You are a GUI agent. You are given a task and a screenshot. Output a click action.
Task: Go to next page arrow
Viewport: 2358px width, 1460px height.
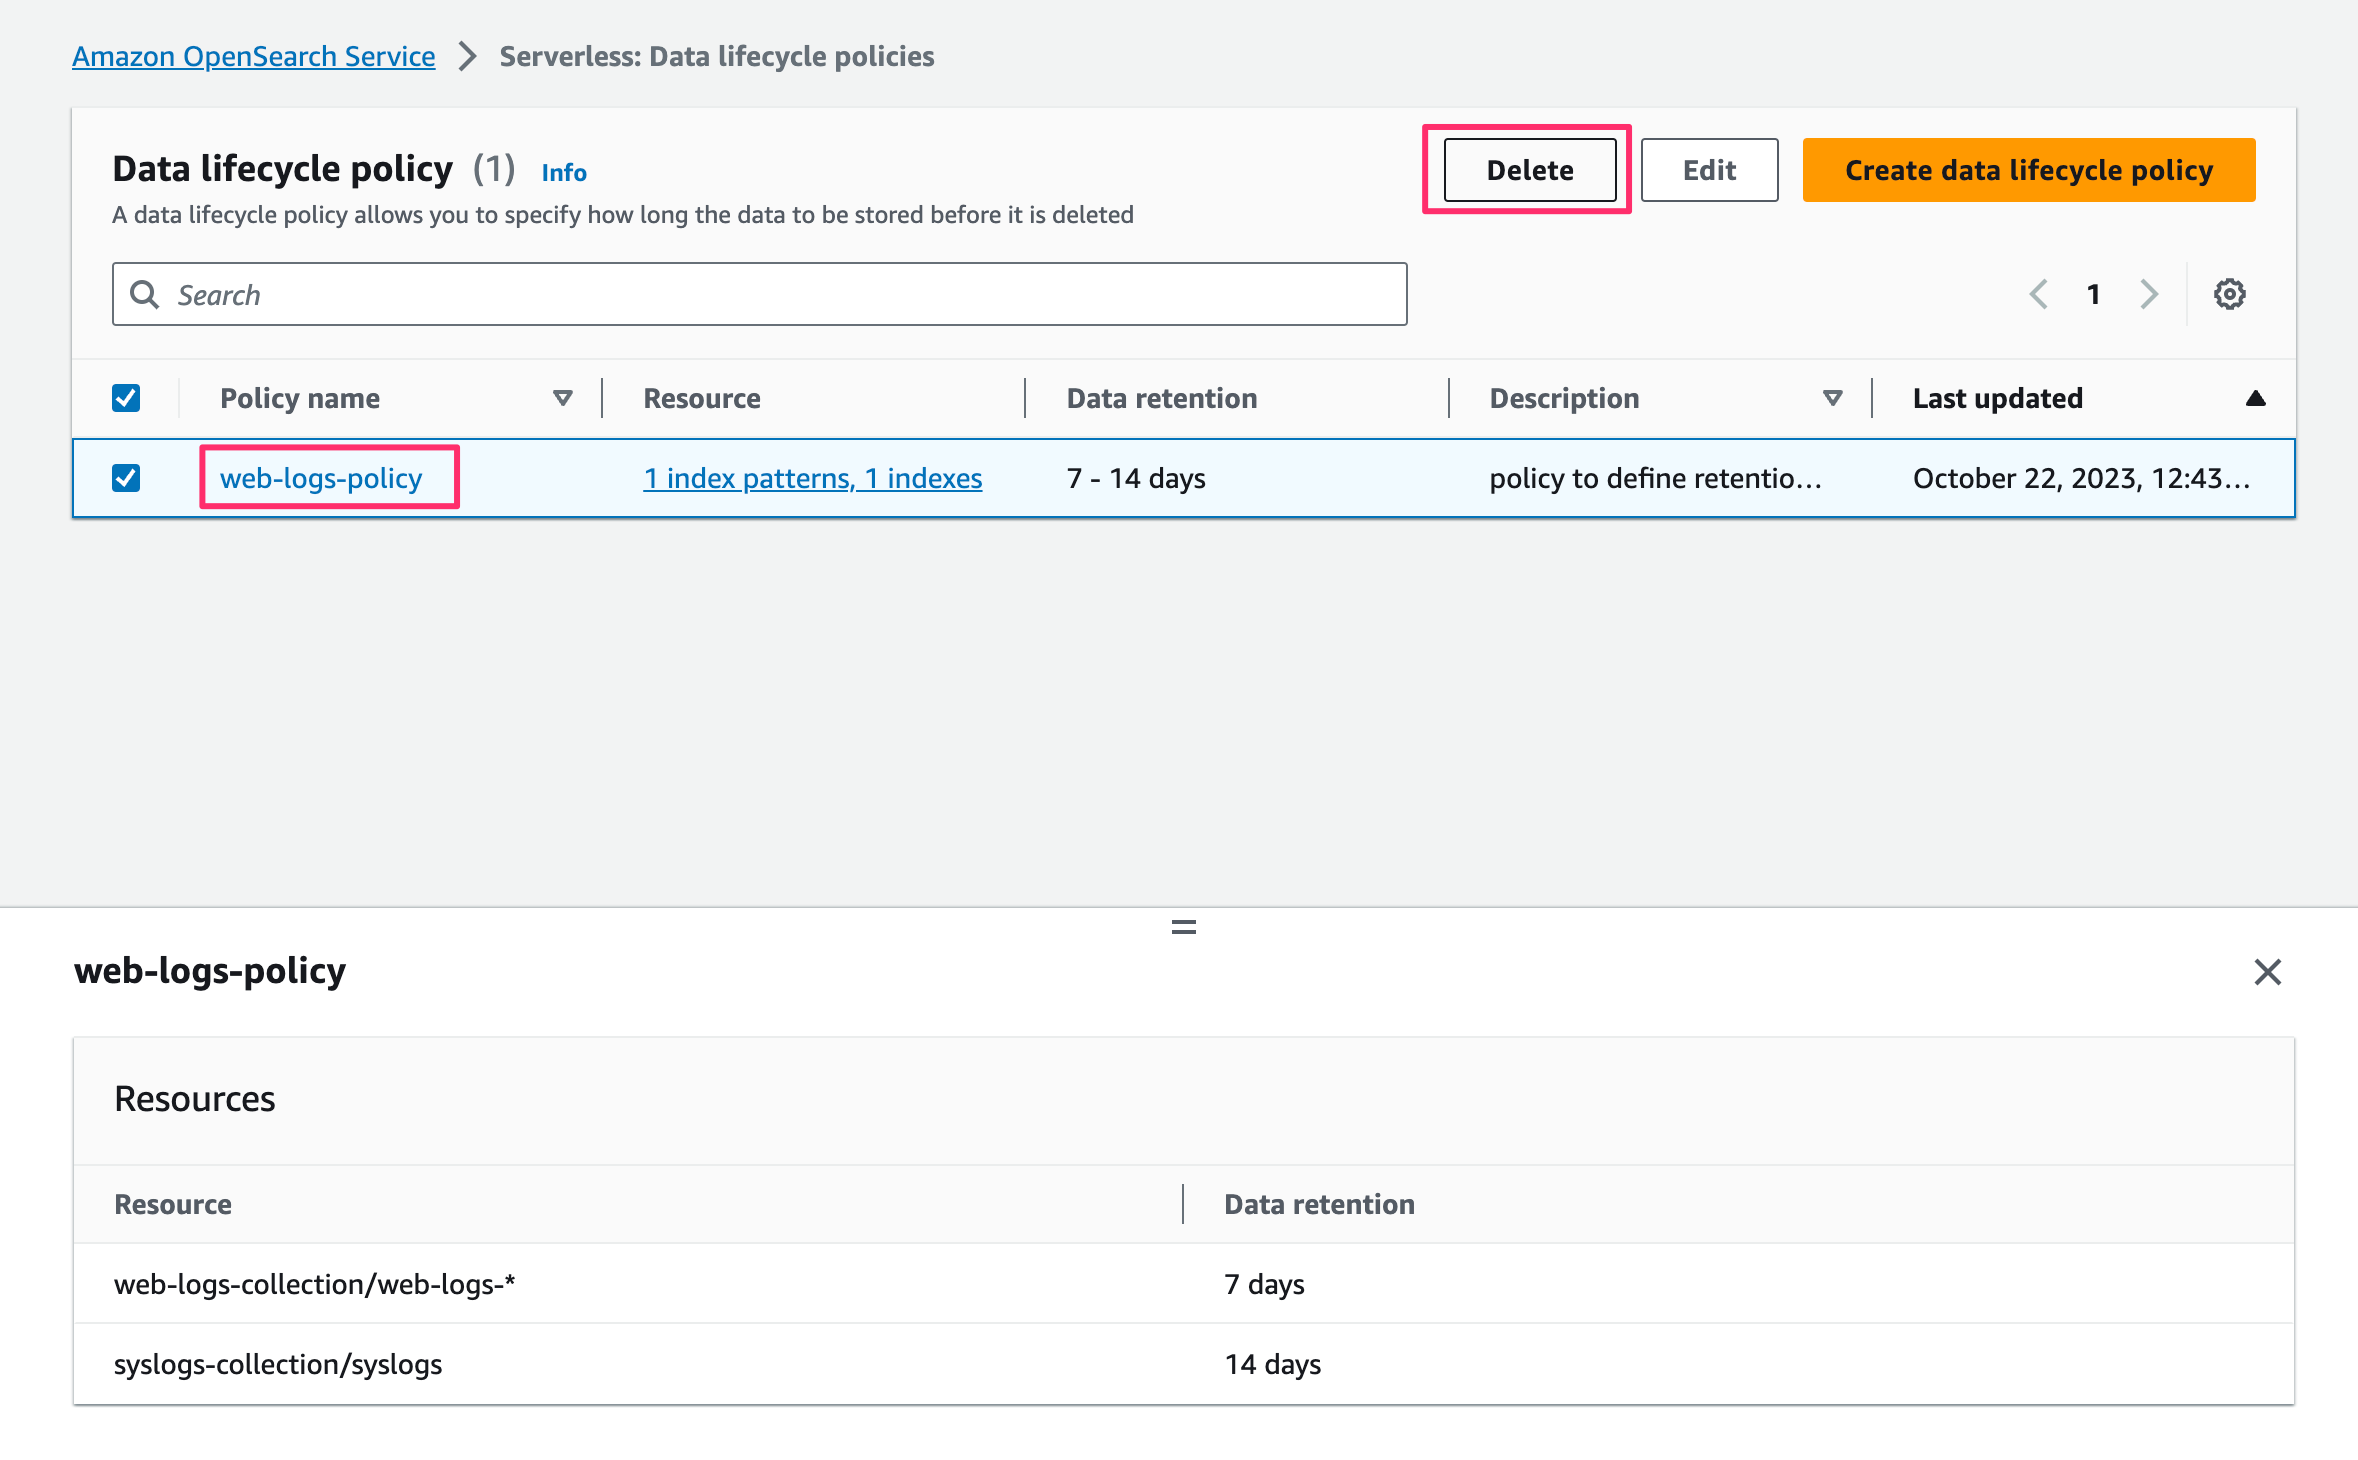(2149, 294)
